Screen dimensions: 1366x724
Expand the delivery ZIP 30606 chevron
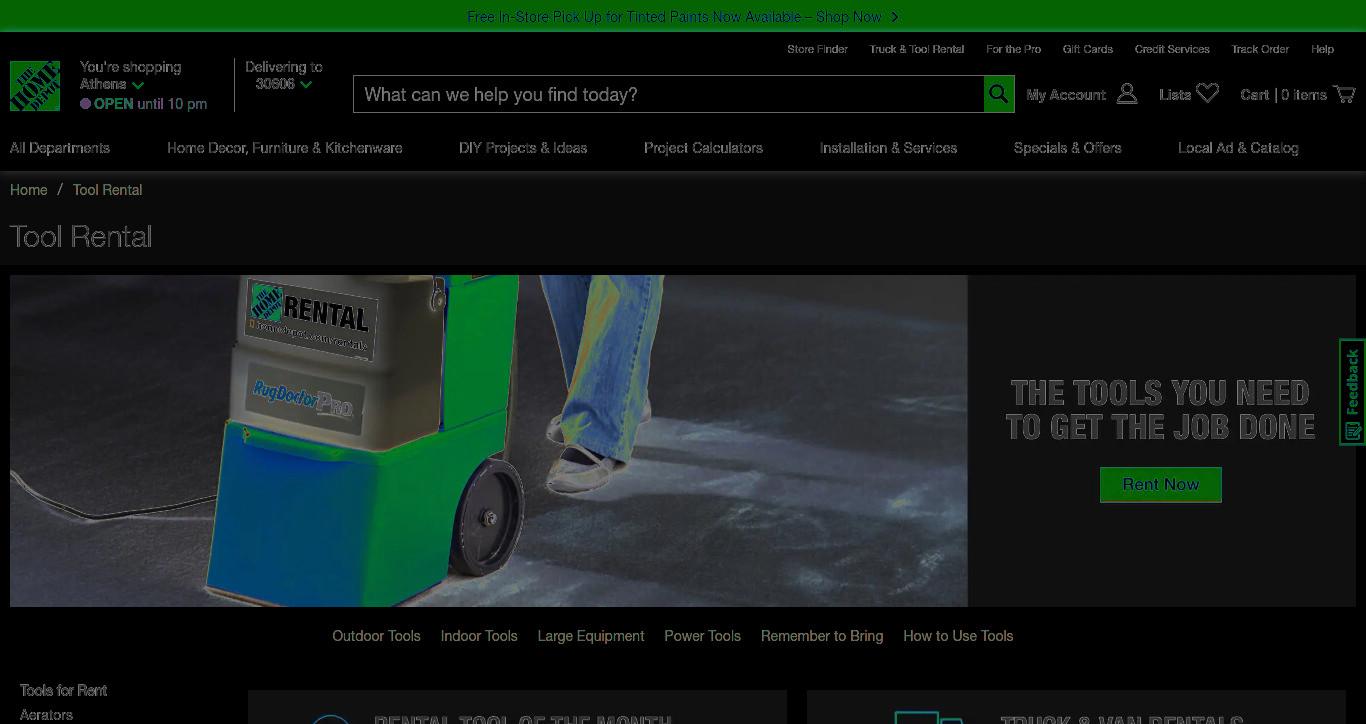[x=306, y=85]
